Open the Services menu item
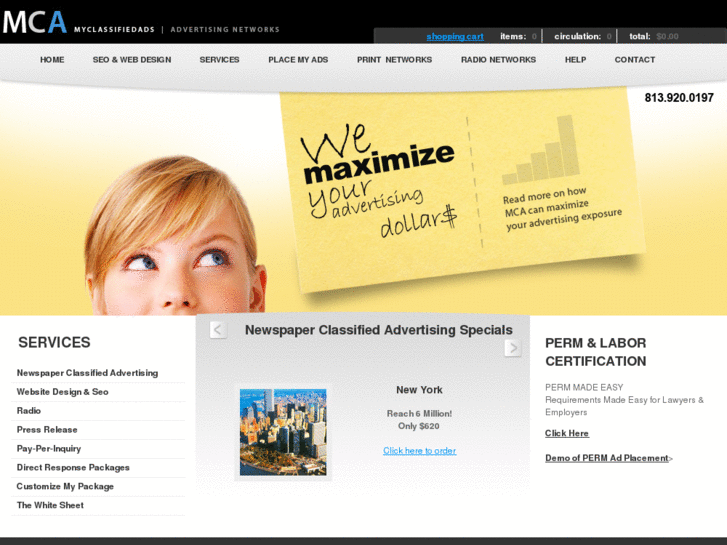 pyautogui.click(x=219, y=60)
